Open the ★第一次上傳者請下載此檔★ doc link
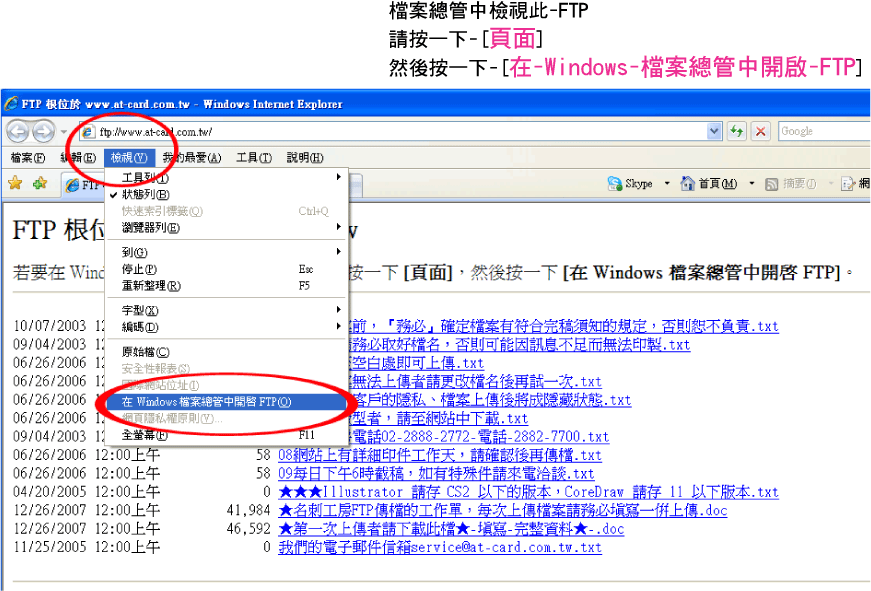Image resolution: width=871 pixels, height=591 pixels. pyautogui.click(x=450, y=529)
